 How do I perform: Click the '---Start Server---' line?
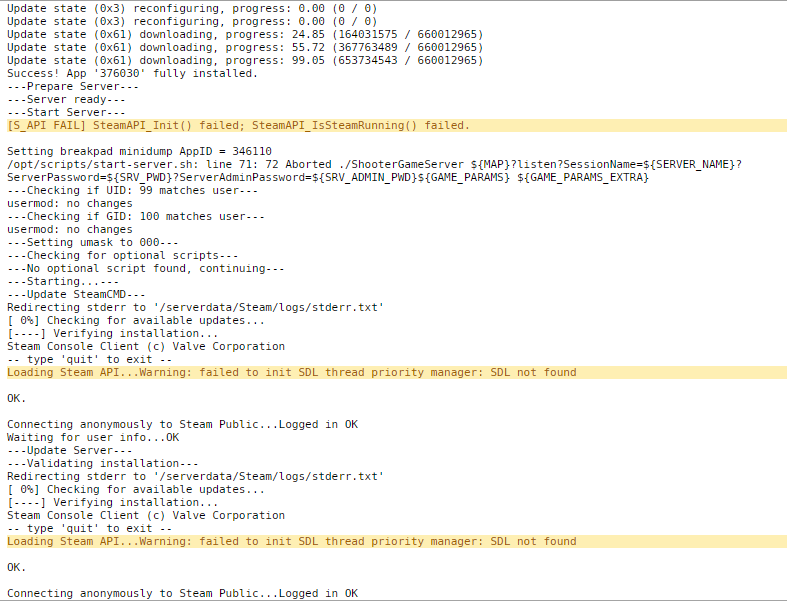pyautogui.click(x=66, y=112)
